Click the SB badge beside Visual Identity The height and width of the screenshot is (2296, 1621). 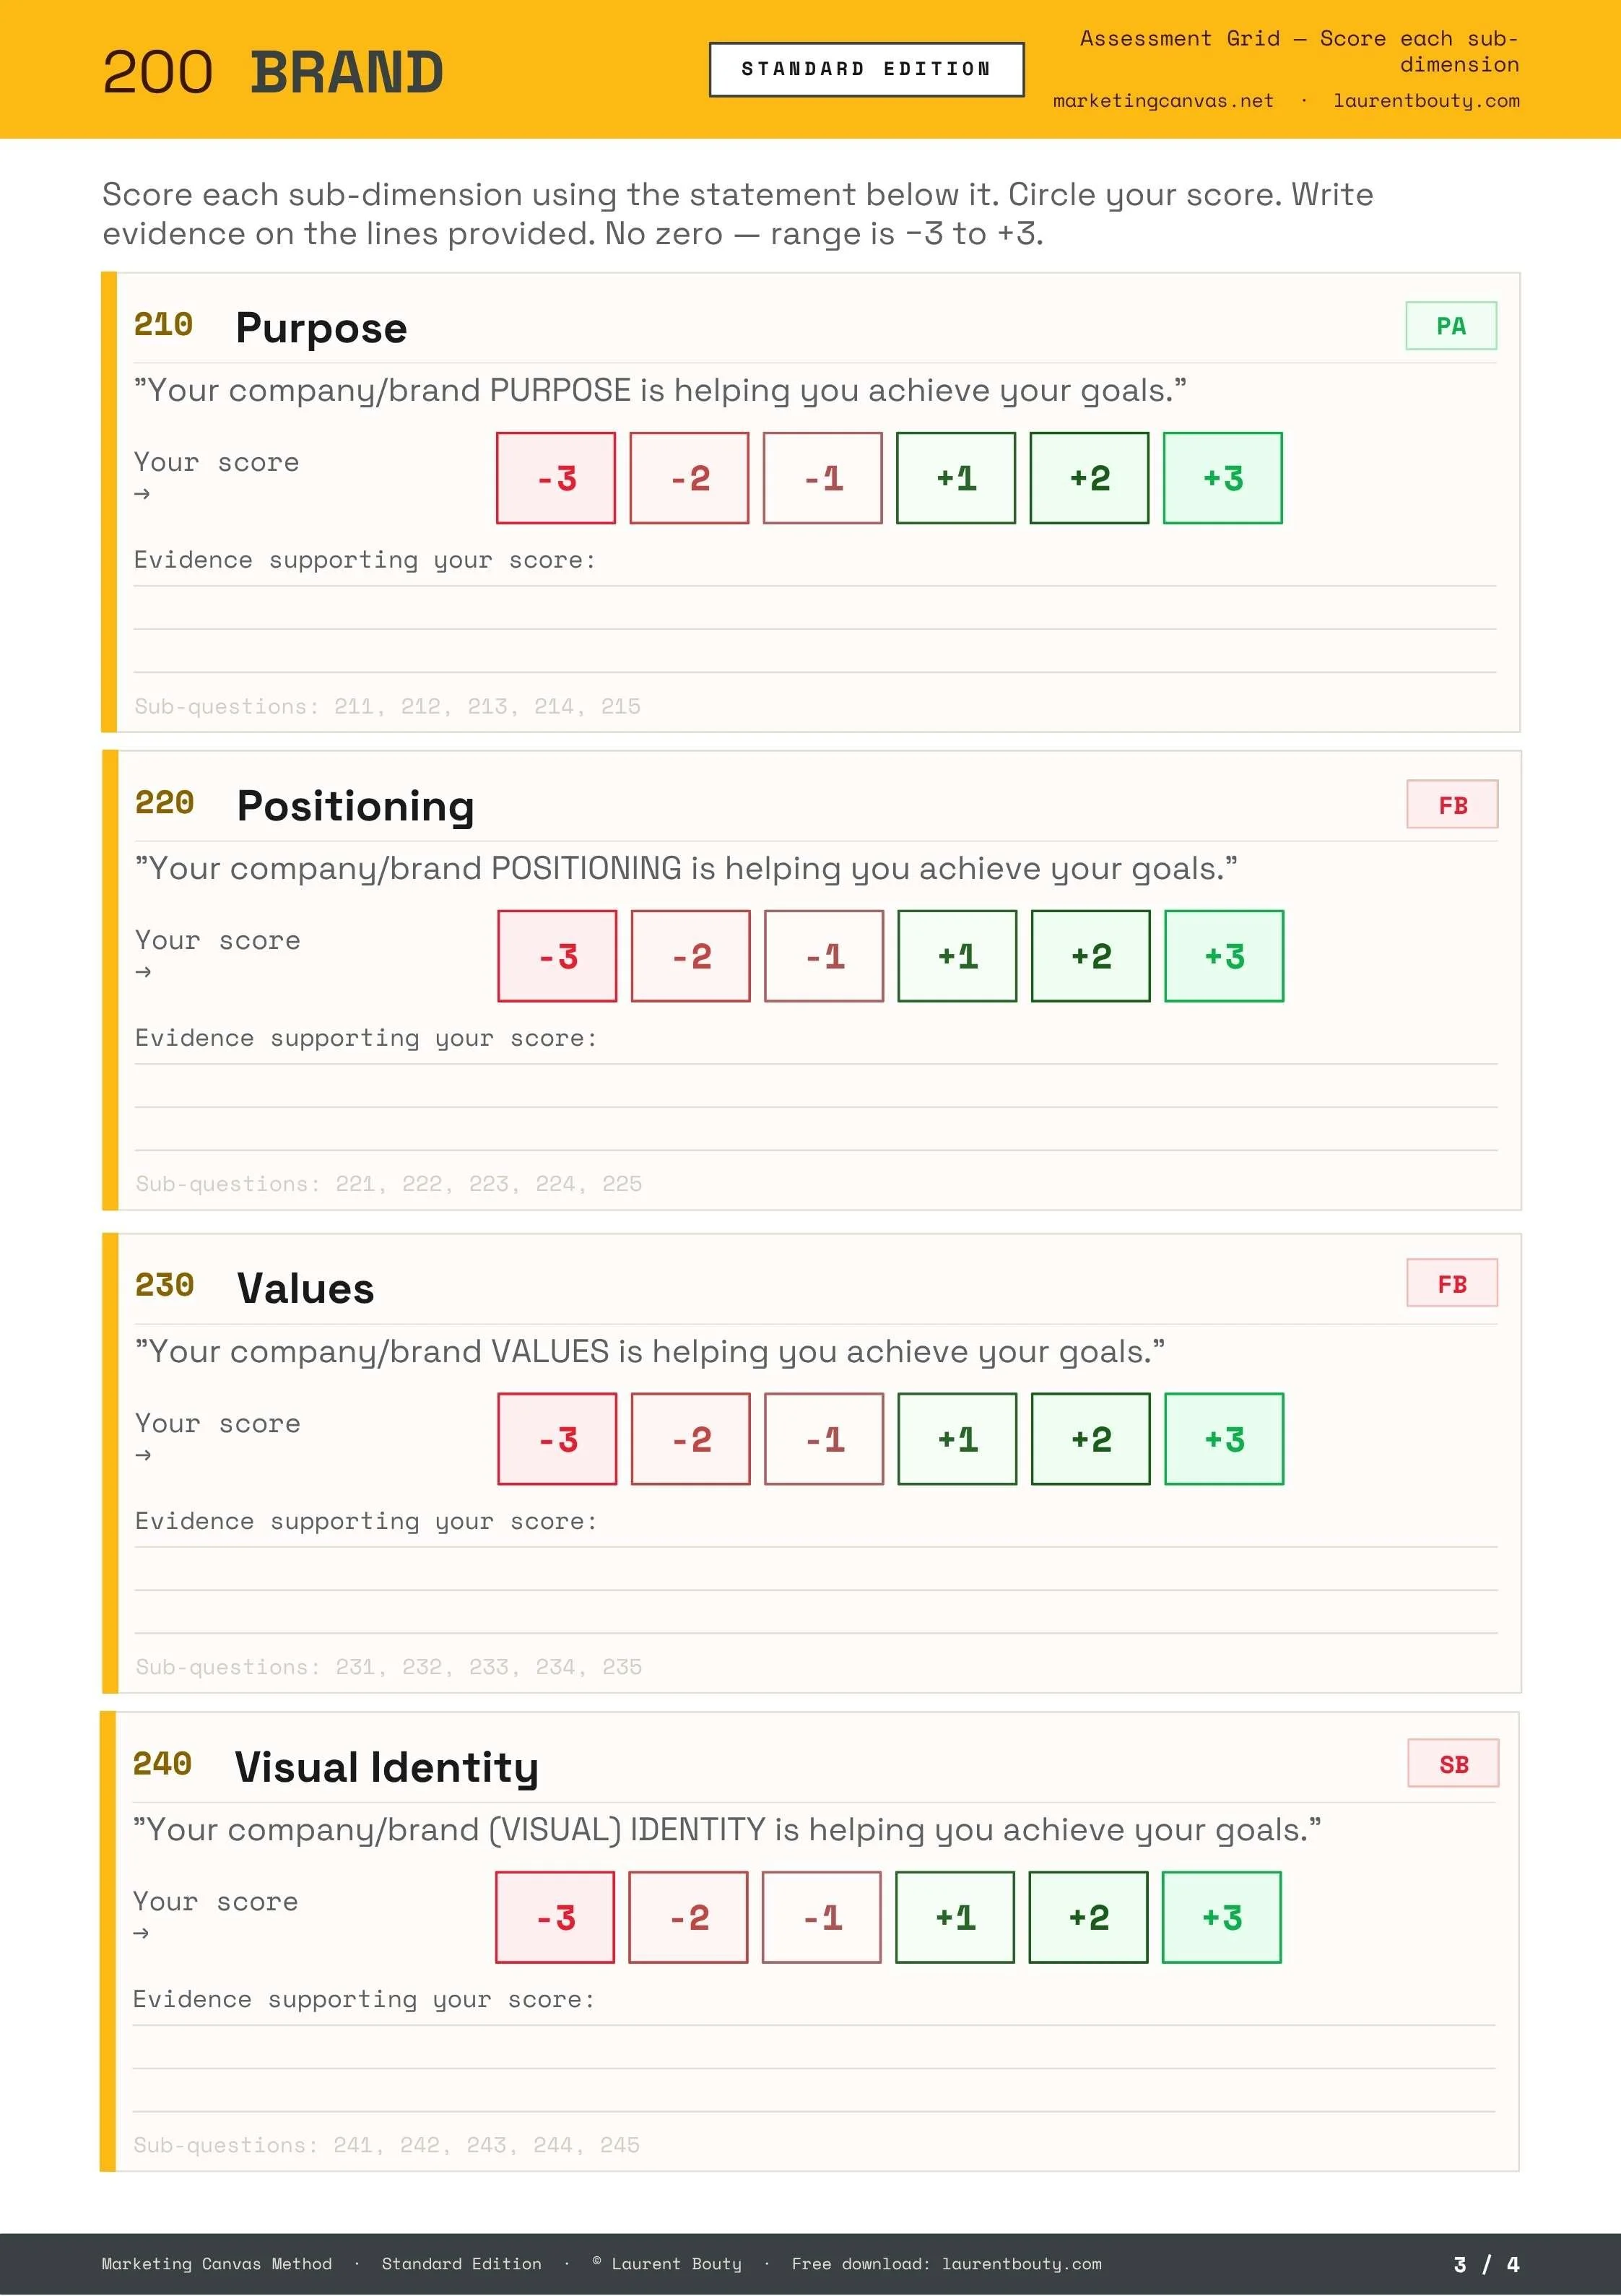[x=1453, y=1764]
